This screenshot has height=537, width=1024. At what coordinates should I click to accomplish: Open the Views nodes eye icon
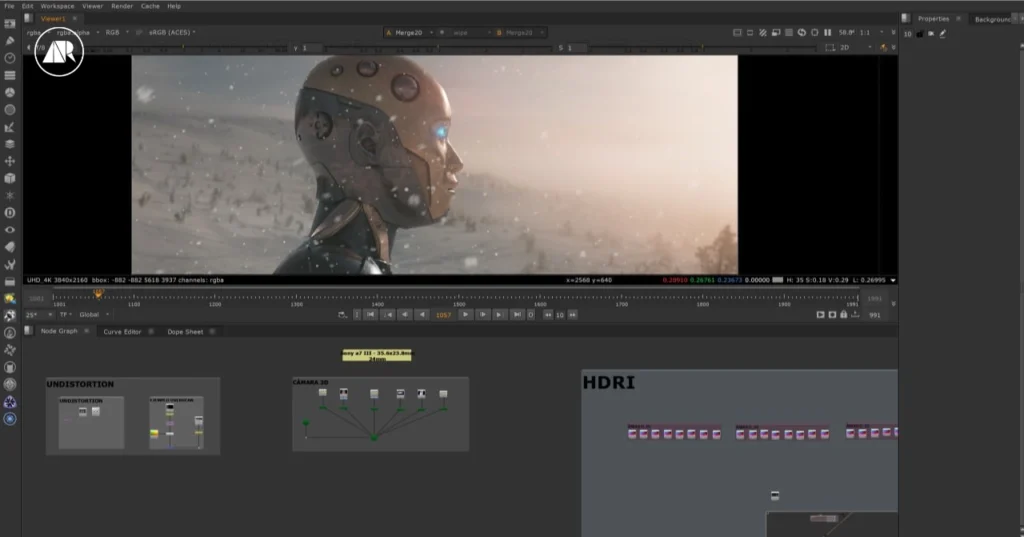[10, 229]
